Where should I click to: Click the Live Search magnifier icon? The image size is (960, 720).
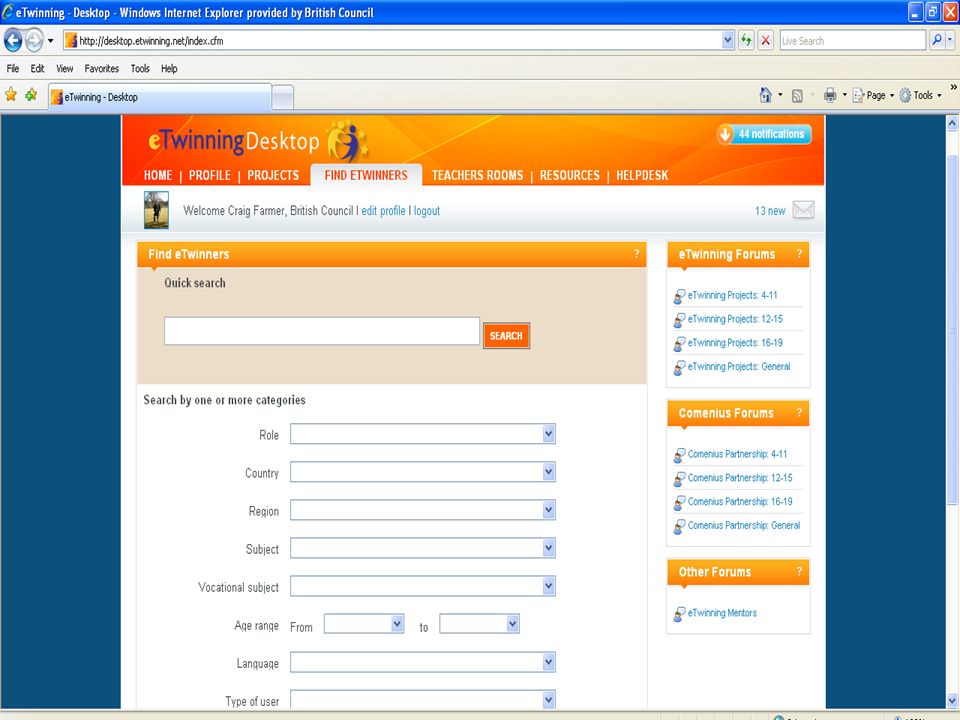click(x=937, y=41)
